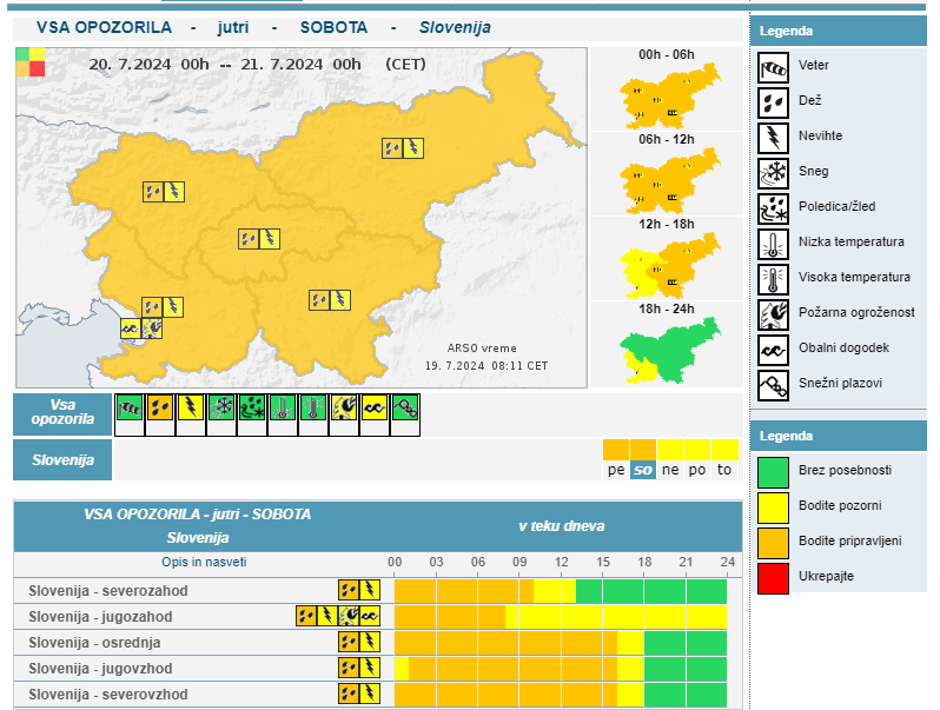940x710 pixels.
Task: Click the thunderstorm icon on northeast map region
Action: click(x=413, y=148)
